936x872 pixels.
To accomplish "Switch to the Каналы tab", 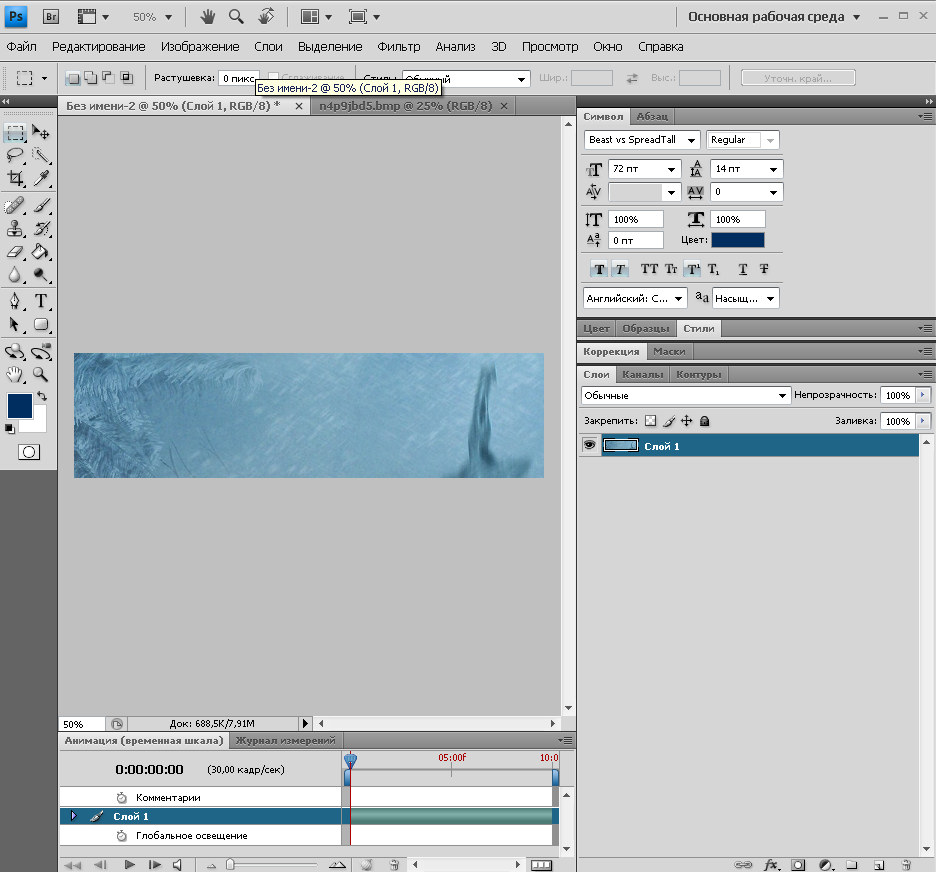I will [x=642, y=375].
